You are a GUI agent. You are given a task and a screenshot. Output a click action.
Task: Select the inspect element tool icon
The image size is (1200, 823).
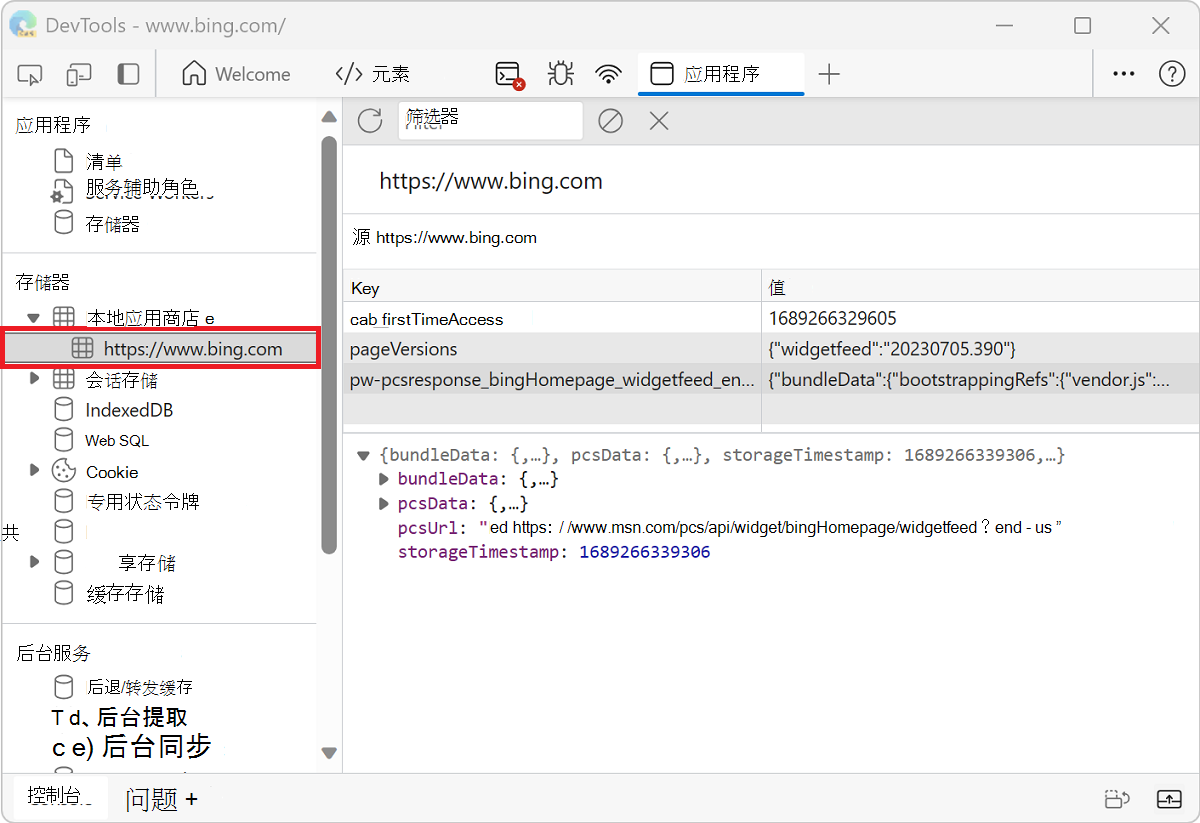tap(29, 74)
